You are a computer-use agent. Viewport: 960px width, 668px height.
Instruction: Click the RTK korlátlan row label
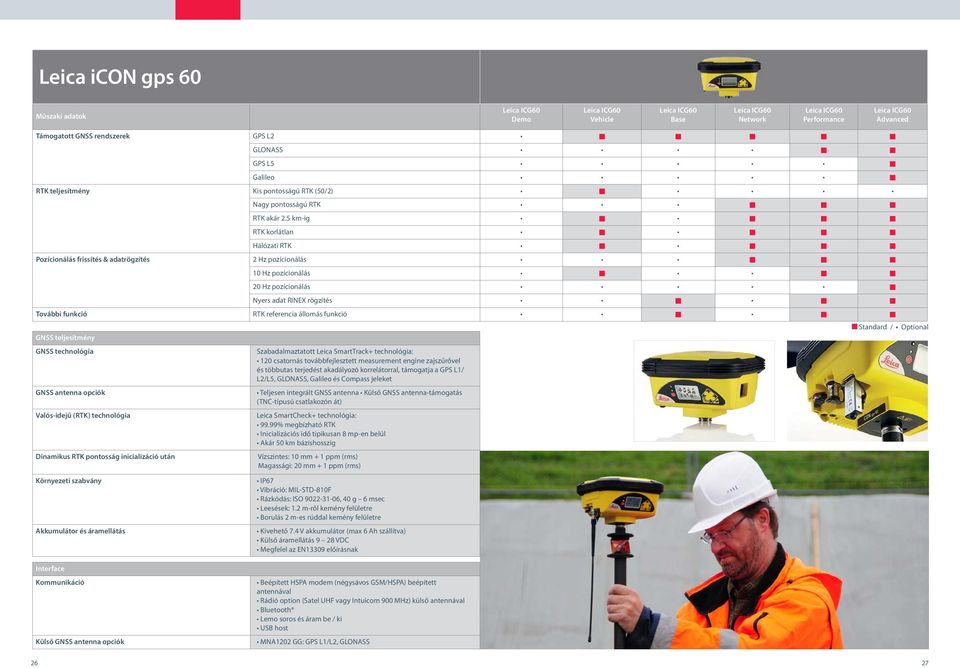(x=273, y=232)
